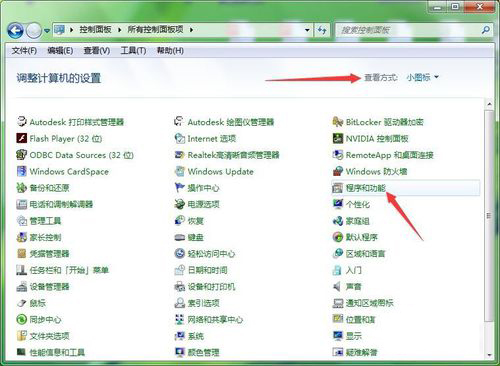This screenshot has height=366, width=500.
Task: Open 凭据管理器 (Credential Manager)
Action: coord(49,254)
